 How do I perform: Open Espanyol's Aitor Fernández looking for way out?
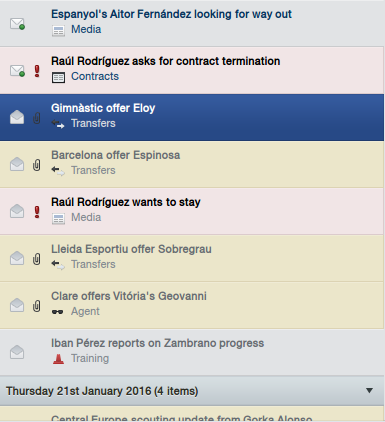pos(192,23)
